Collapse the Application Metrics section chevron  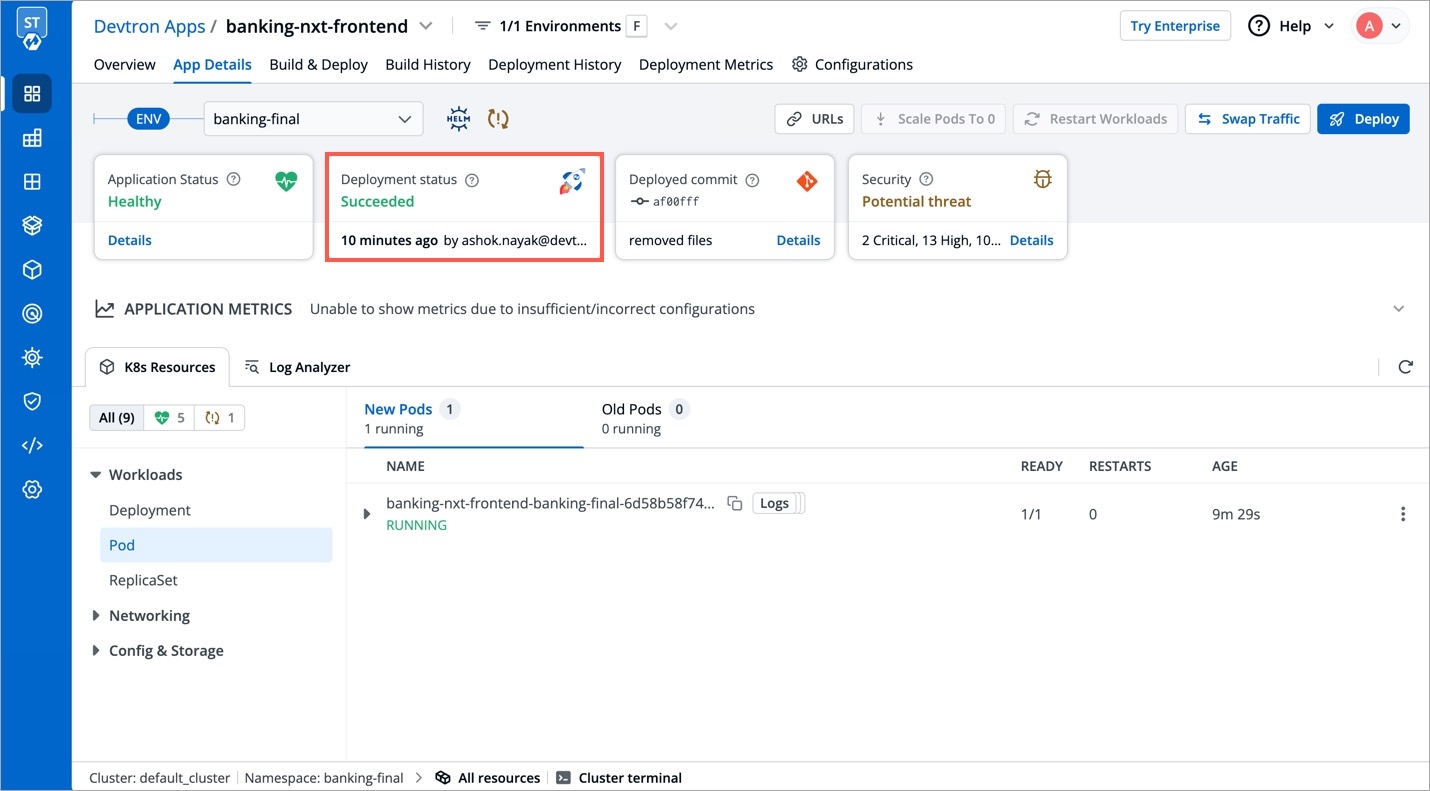click(1398, 309)
